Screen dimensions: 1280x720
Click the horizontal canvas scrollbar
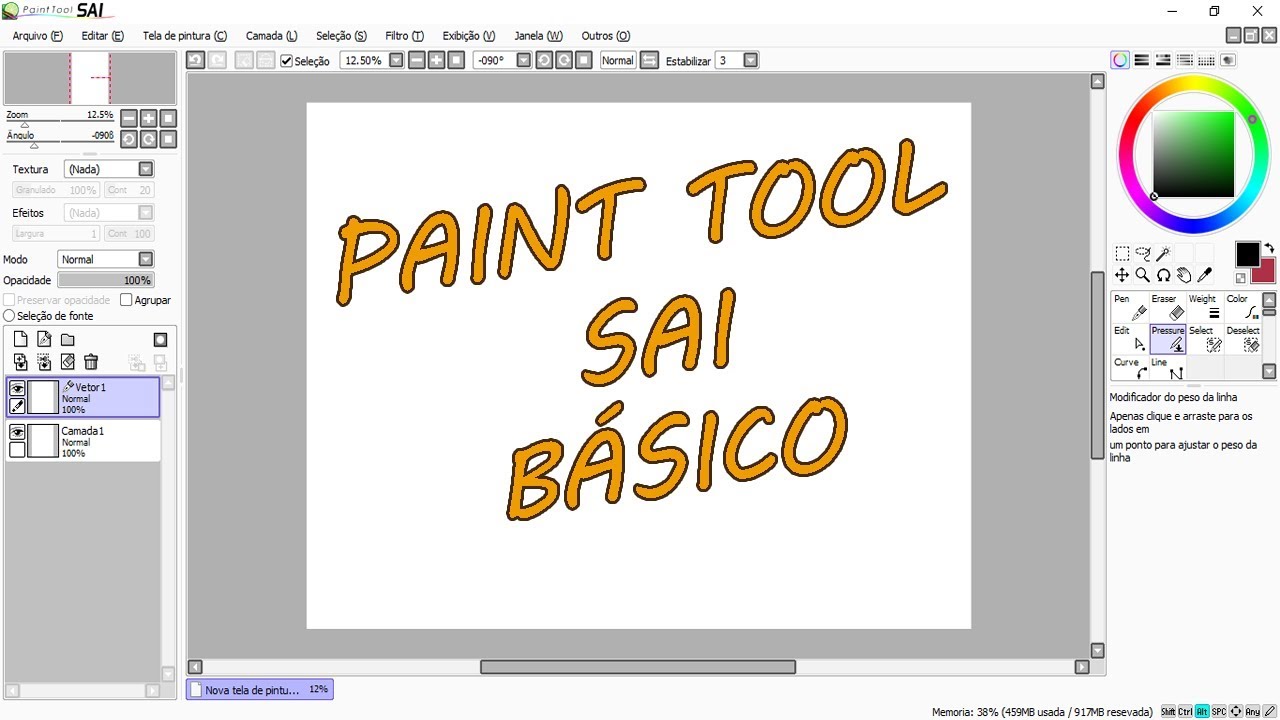[638, 667]
